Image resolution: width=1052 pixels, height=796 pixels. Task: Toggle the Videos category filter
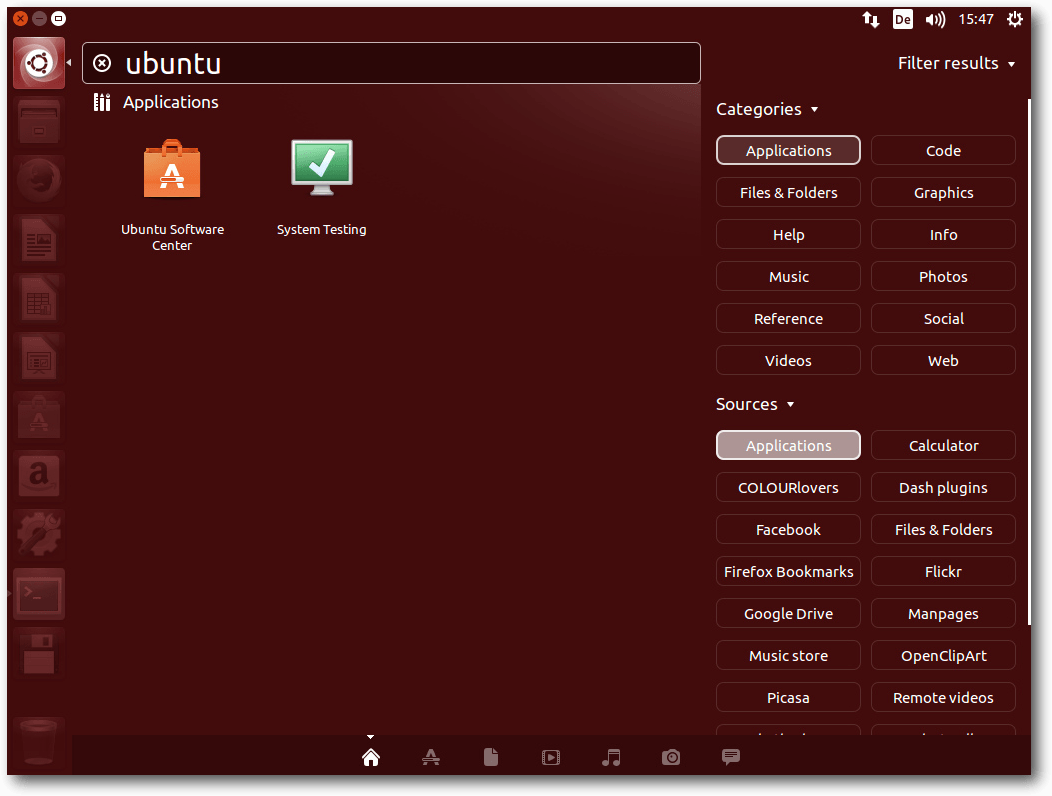pos(788,360)
